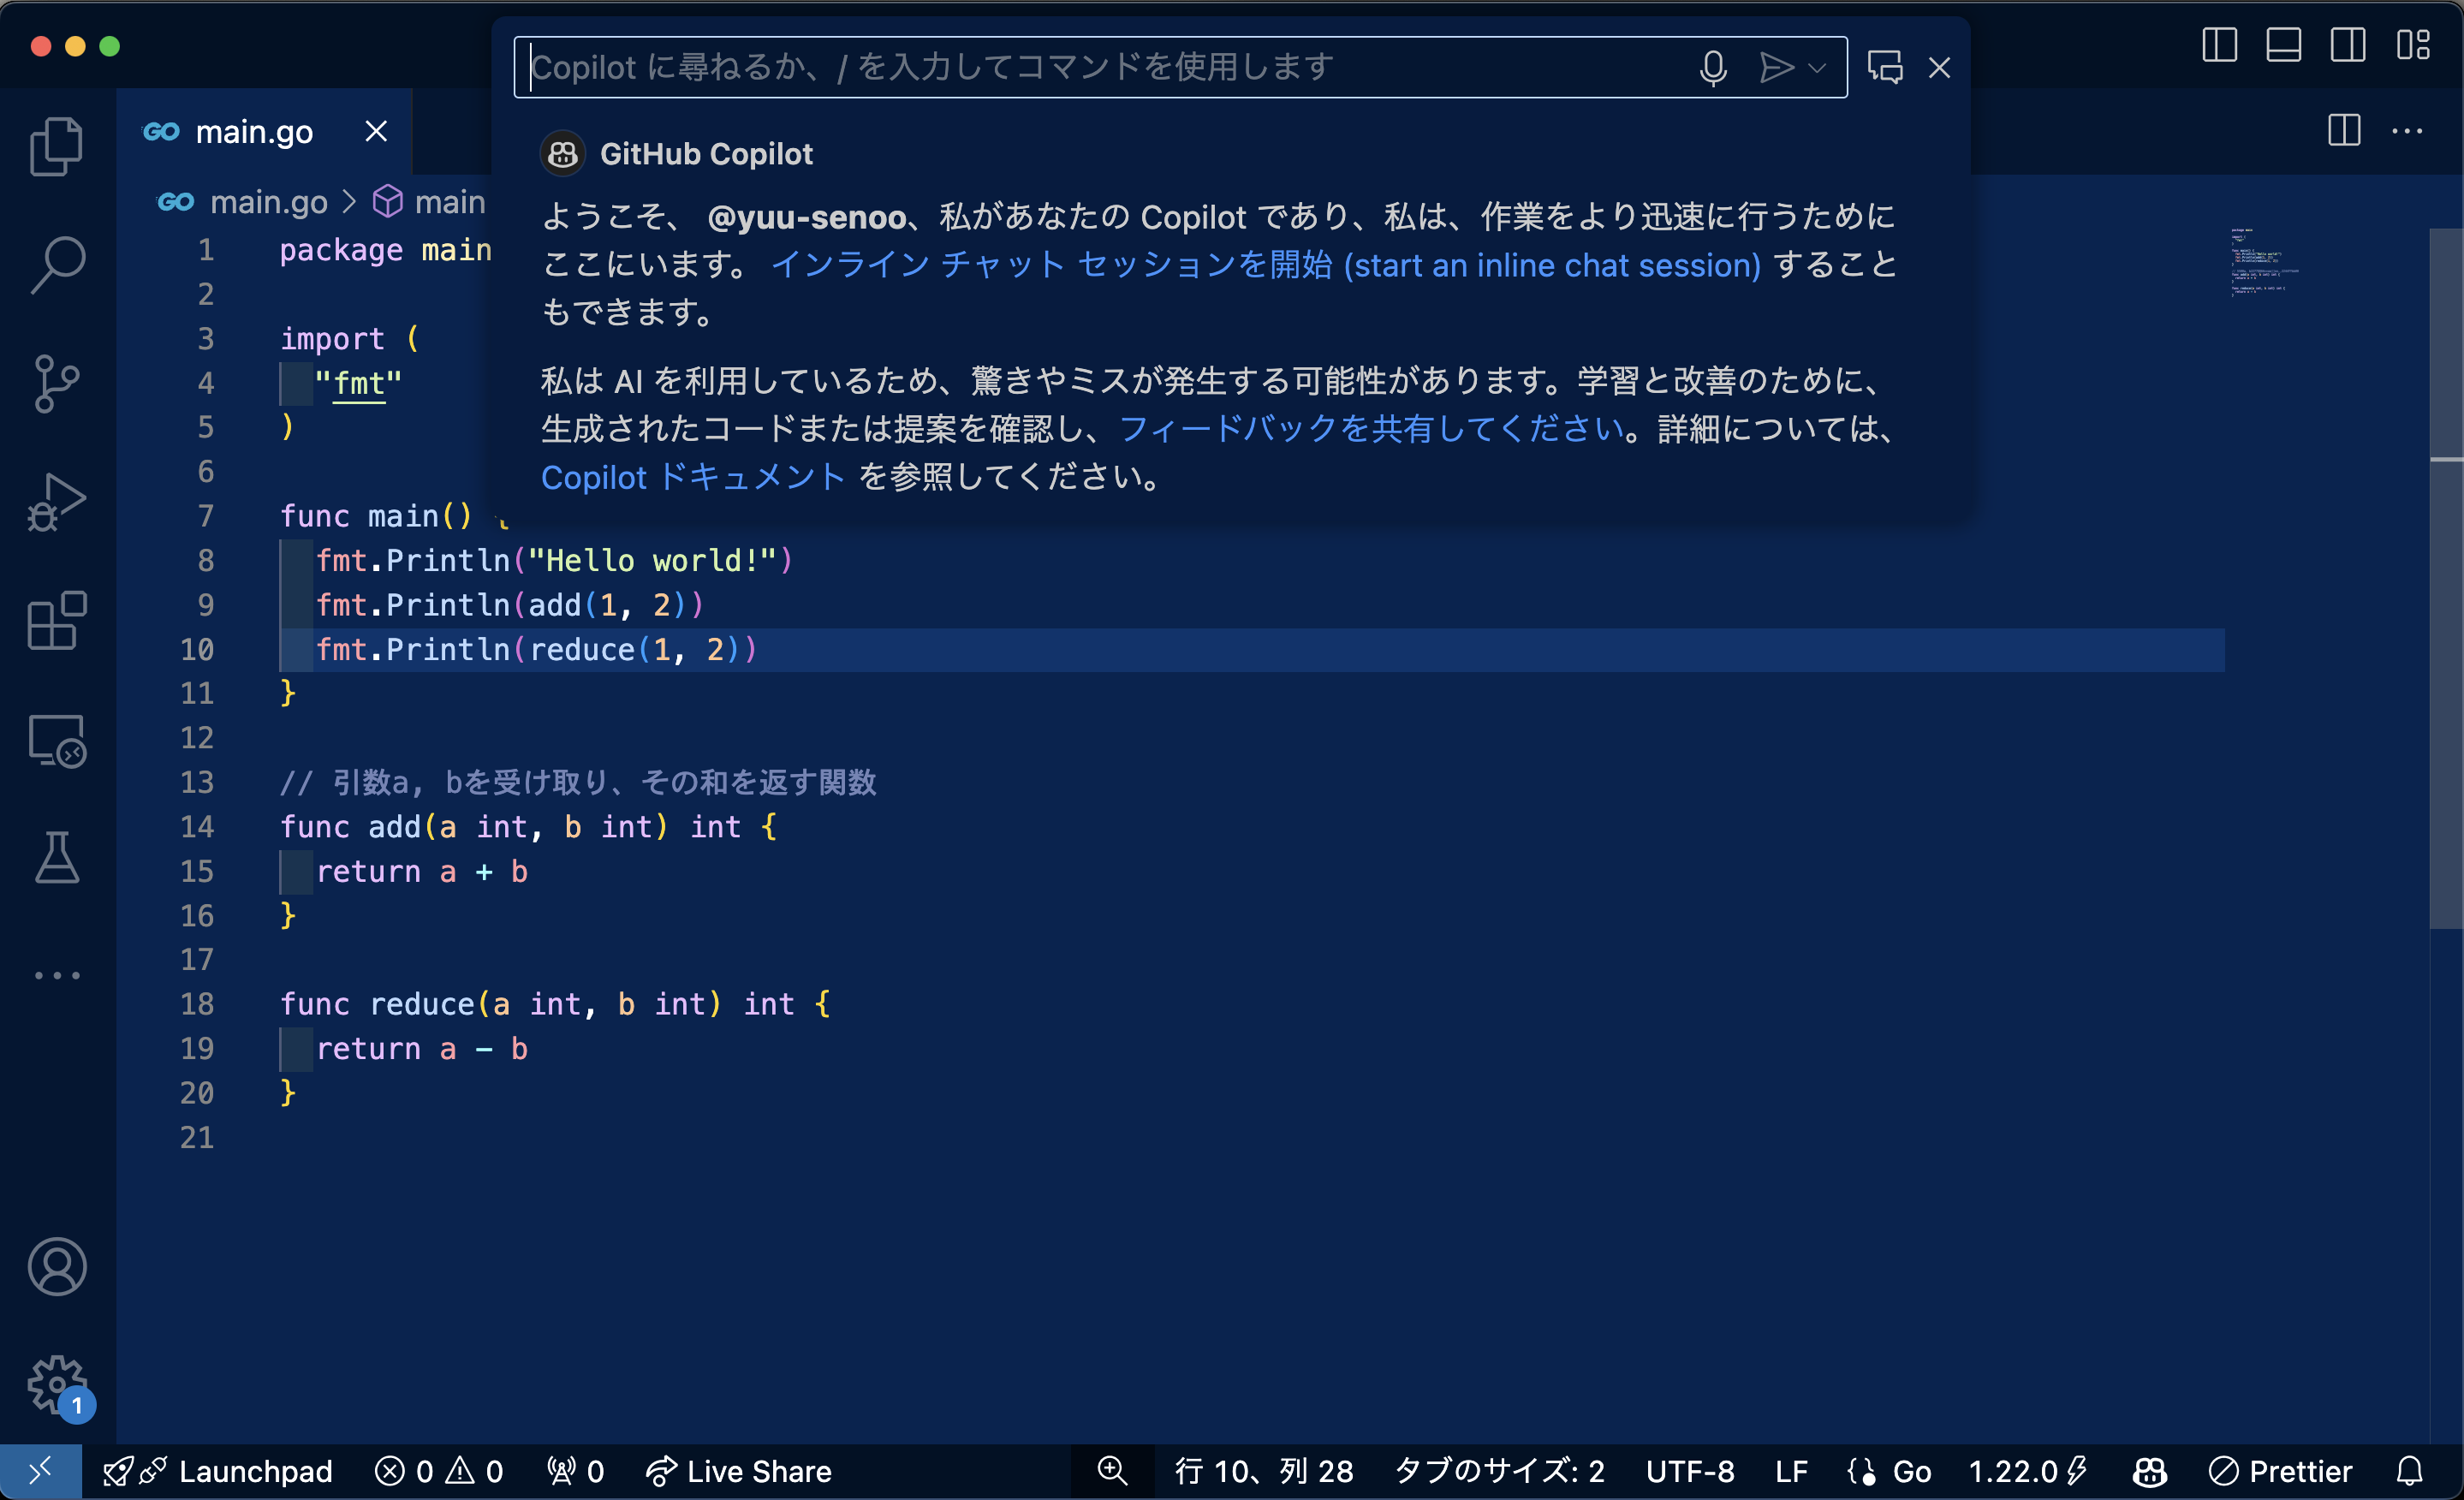Image resolution: width=2464 pixels, height=1500 pixels.
Task: Click the main symbol in breadcrumb
Action: click(x=449, y=202)
